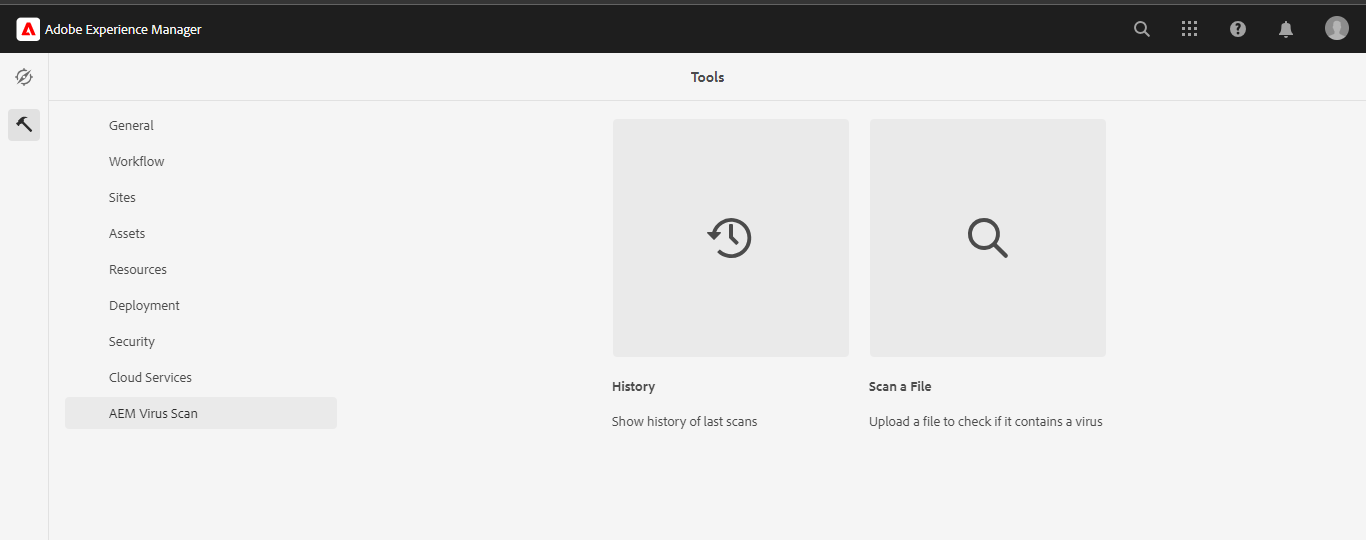
Task: Click the Scan a File magnifier icon
Action: (987, 238)
